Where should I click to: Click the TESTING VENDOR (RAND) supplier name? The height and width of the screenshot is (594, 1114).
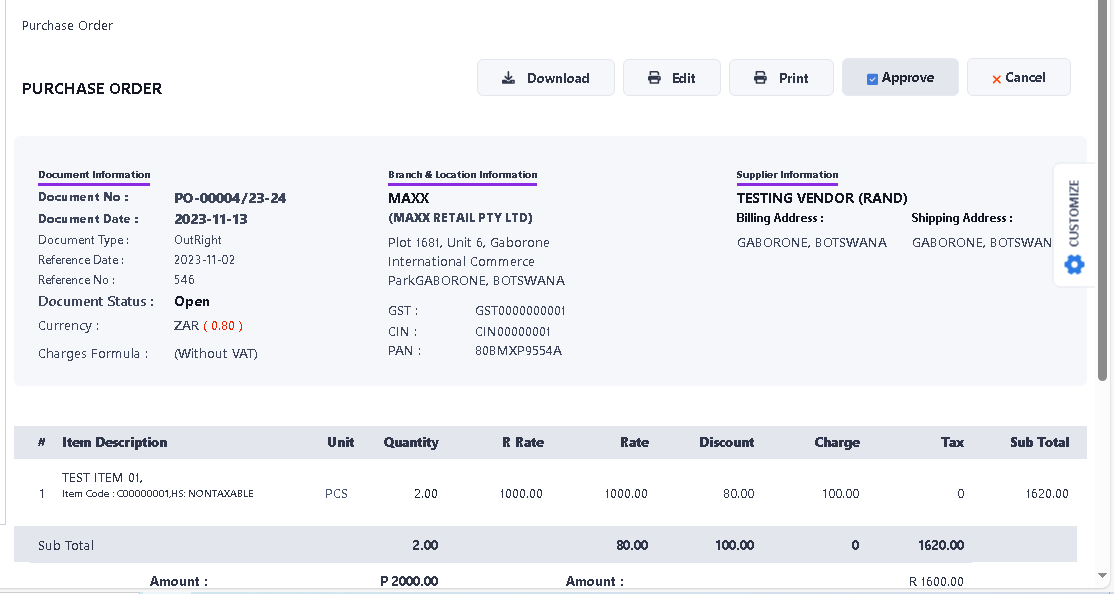pos(822,198)
